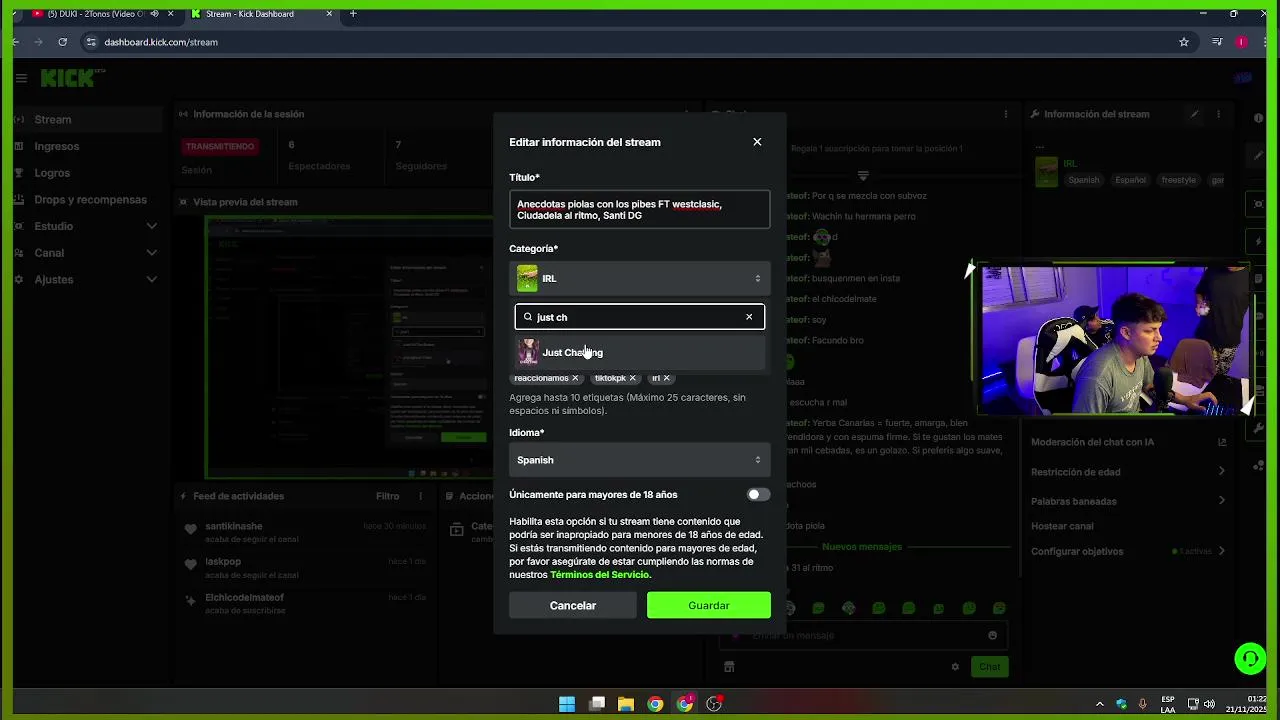Screen dimensions: 1280x720
Task: Click the Filtro button in activity feed
Action: click(387, 496)
